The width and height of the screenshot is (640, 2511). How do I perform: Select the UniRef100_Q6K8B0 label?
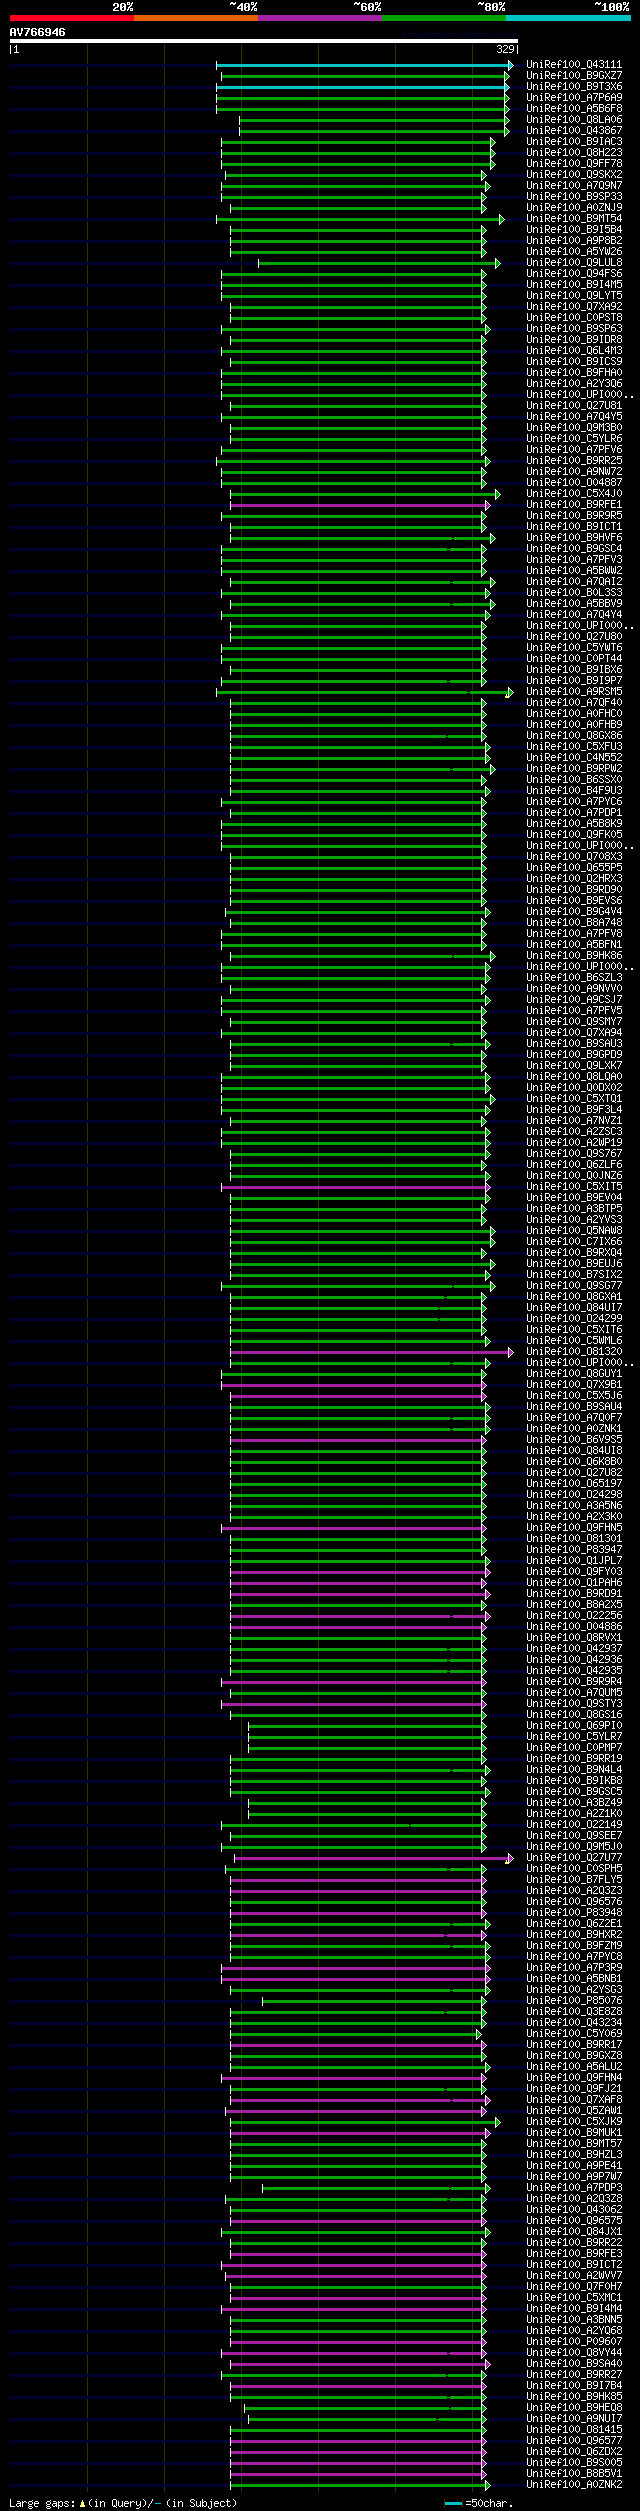tap(574, 1462)
